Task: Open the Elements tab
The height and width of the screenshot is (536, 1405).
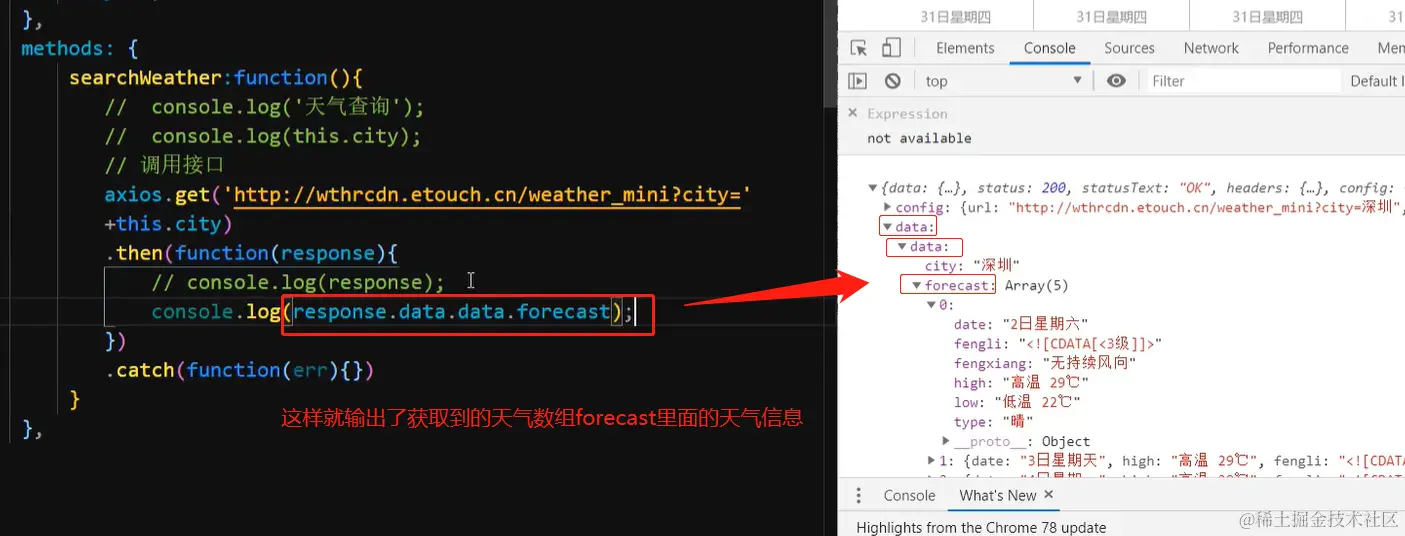Action: [965, 48]
